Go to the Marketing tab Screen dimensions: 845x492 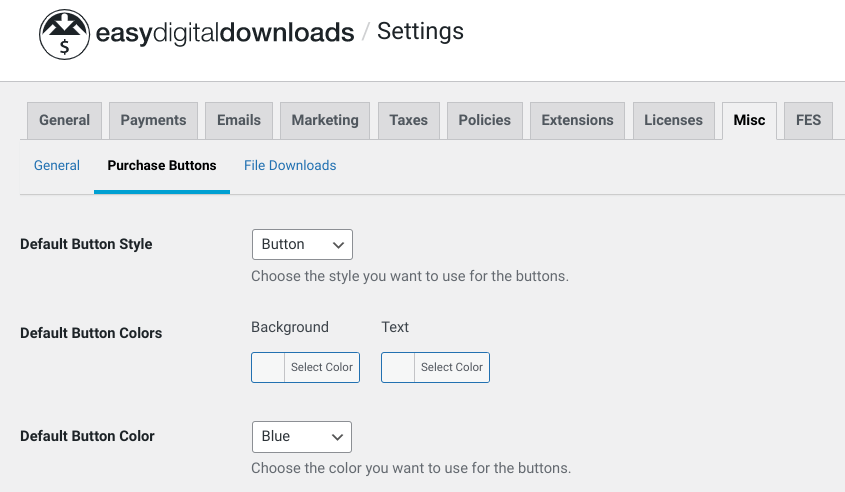pos(325,120)
